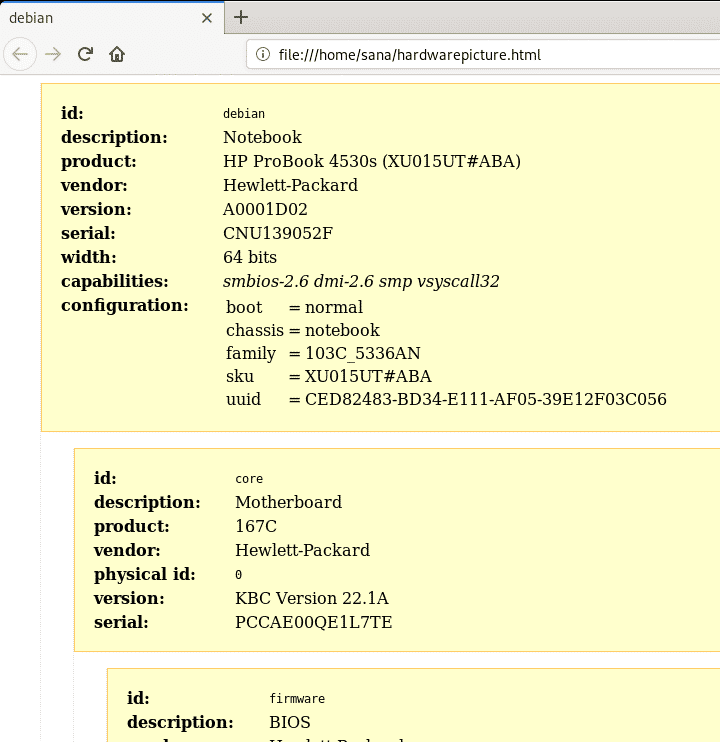Click the firmware id text
The width and height of the screenshot is (720, 742).
(x=296, y=698)
